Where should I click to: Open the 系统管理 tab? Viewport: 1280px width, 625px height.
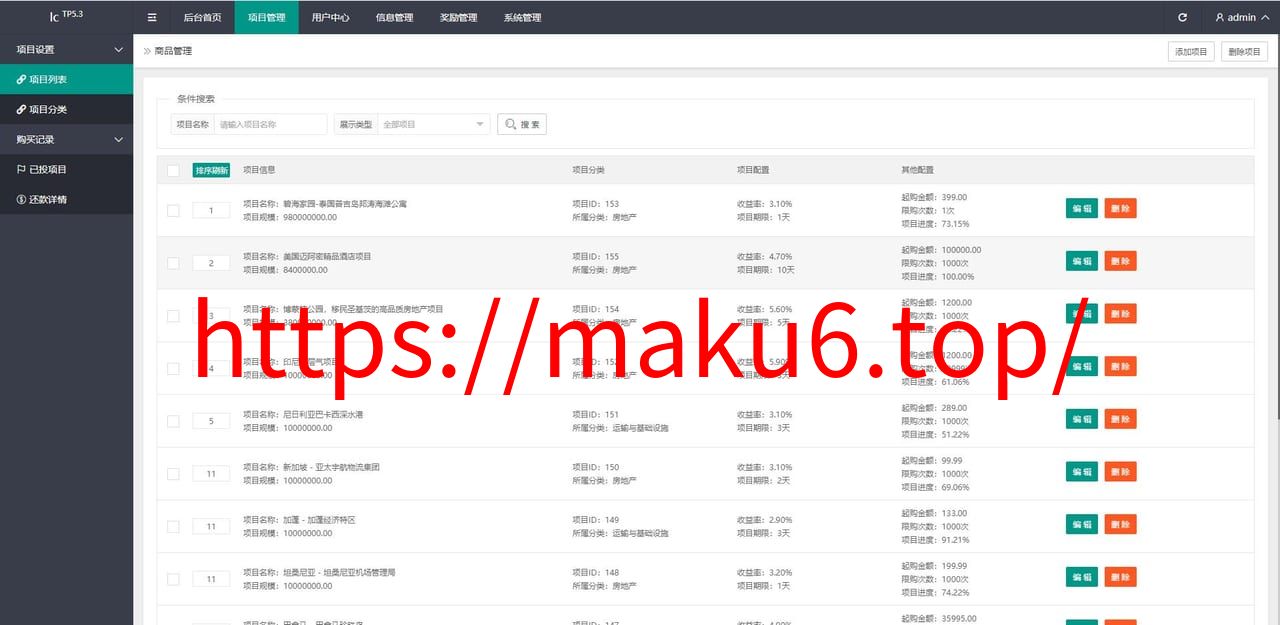522,17
